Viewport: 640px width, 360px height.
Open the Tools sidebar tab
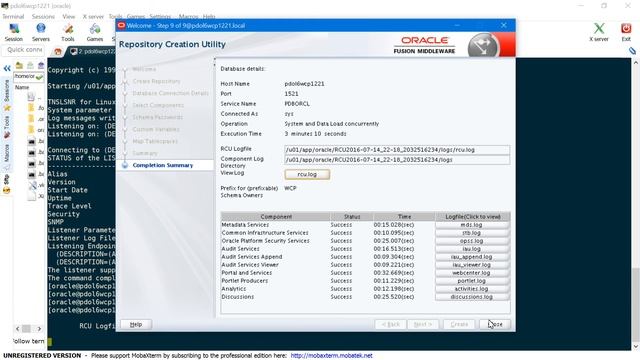point(7,127)
